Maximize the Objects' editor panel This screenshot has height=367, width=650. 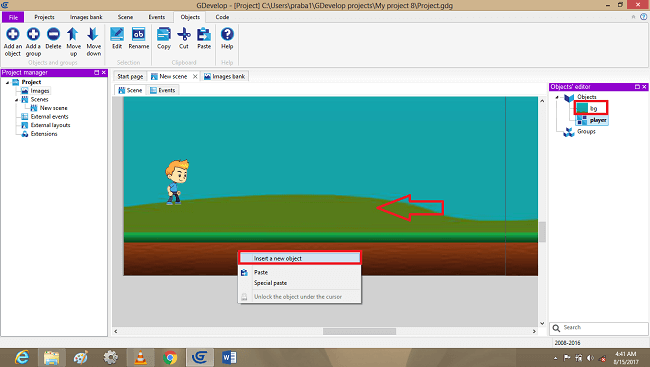[637, 87]
